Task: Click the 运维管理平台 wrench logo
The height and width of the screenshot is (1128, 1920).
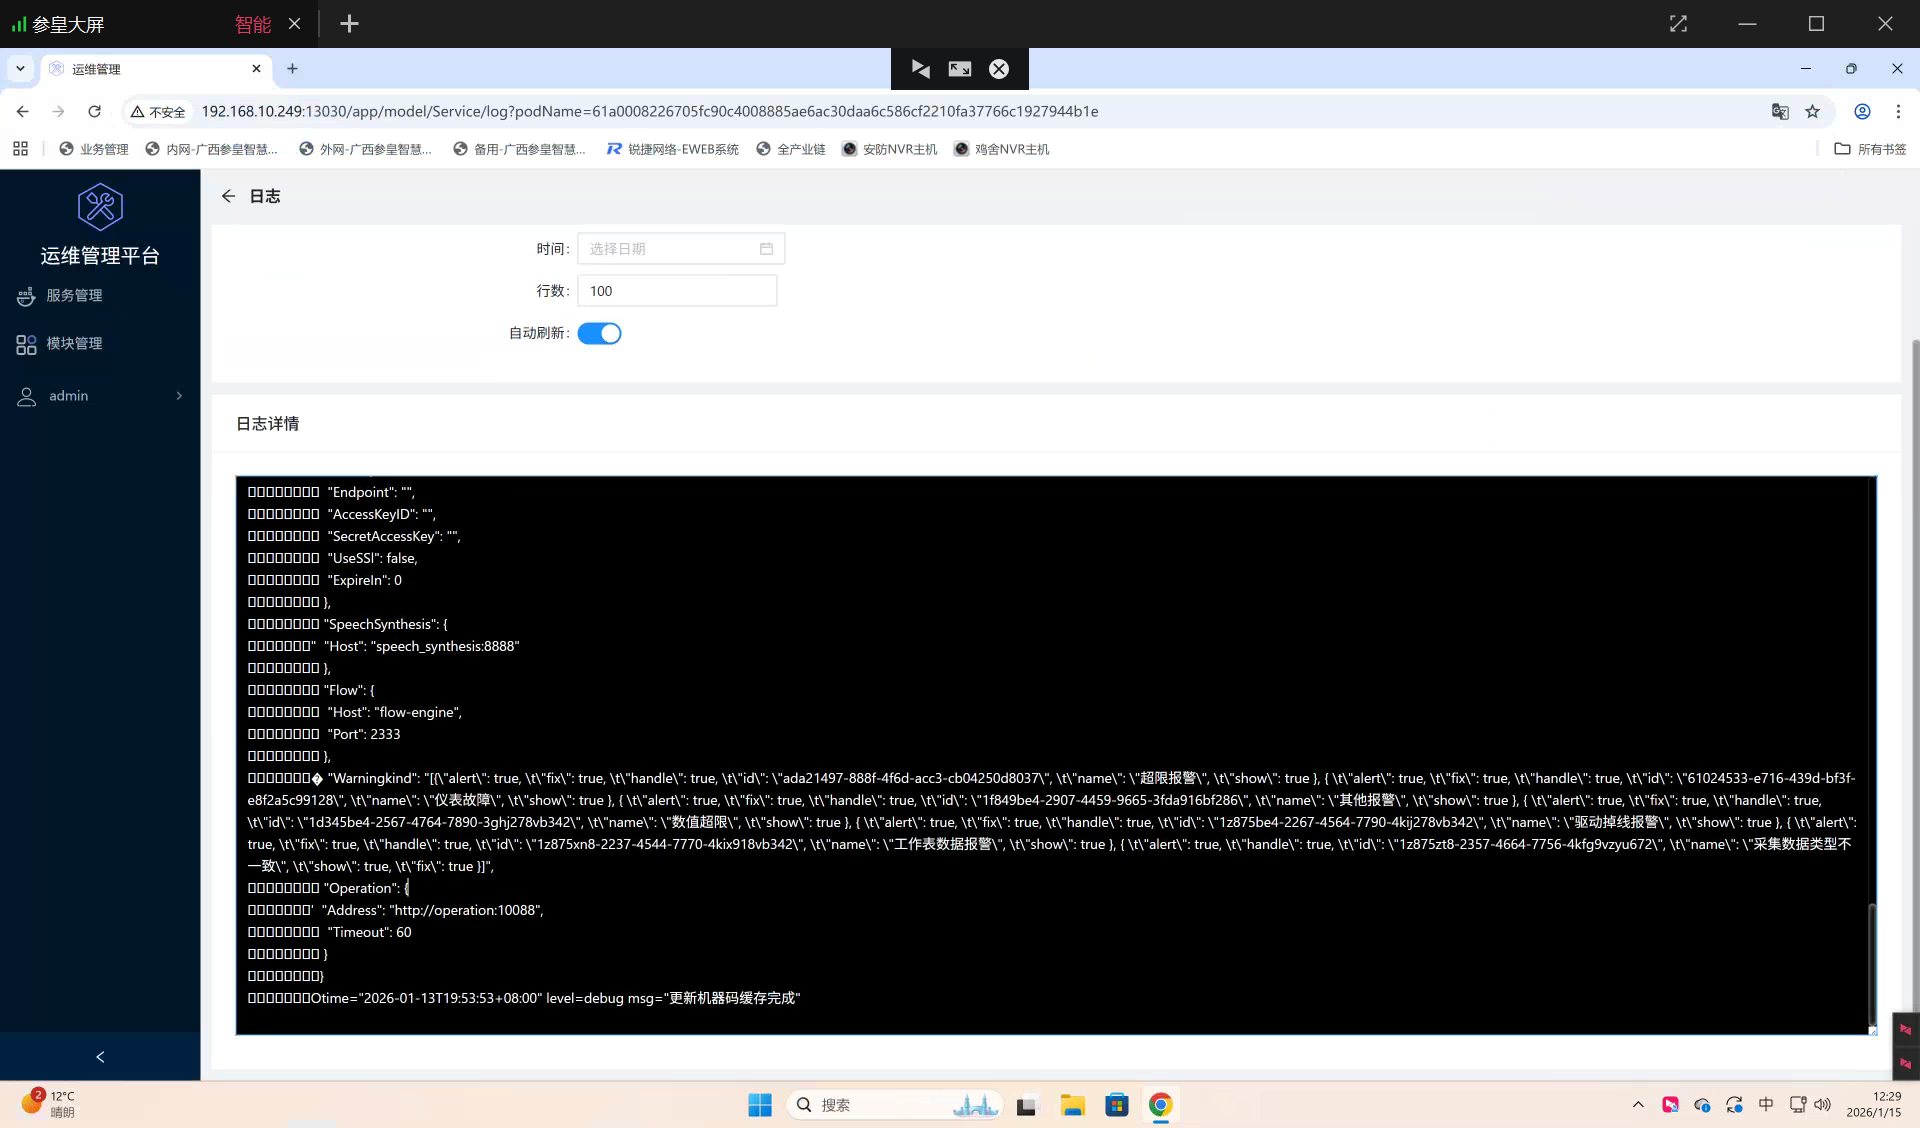Action: click(x=100, y=207)
